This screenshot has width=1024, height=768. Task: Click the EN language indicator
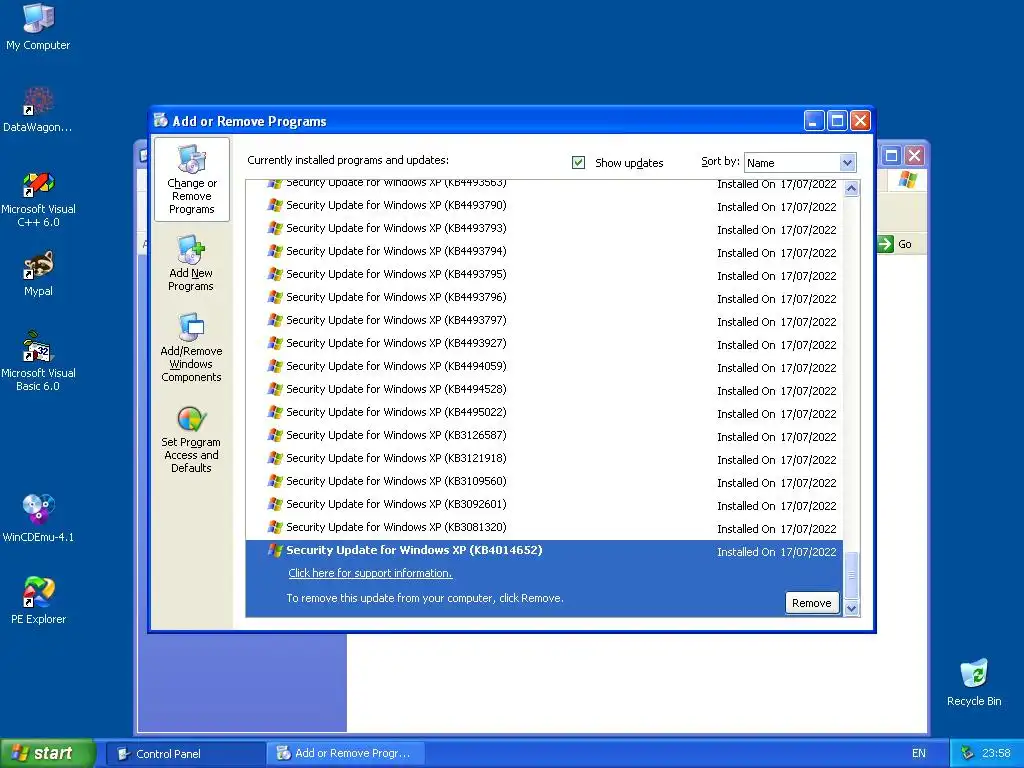click(x=918, y=754)
